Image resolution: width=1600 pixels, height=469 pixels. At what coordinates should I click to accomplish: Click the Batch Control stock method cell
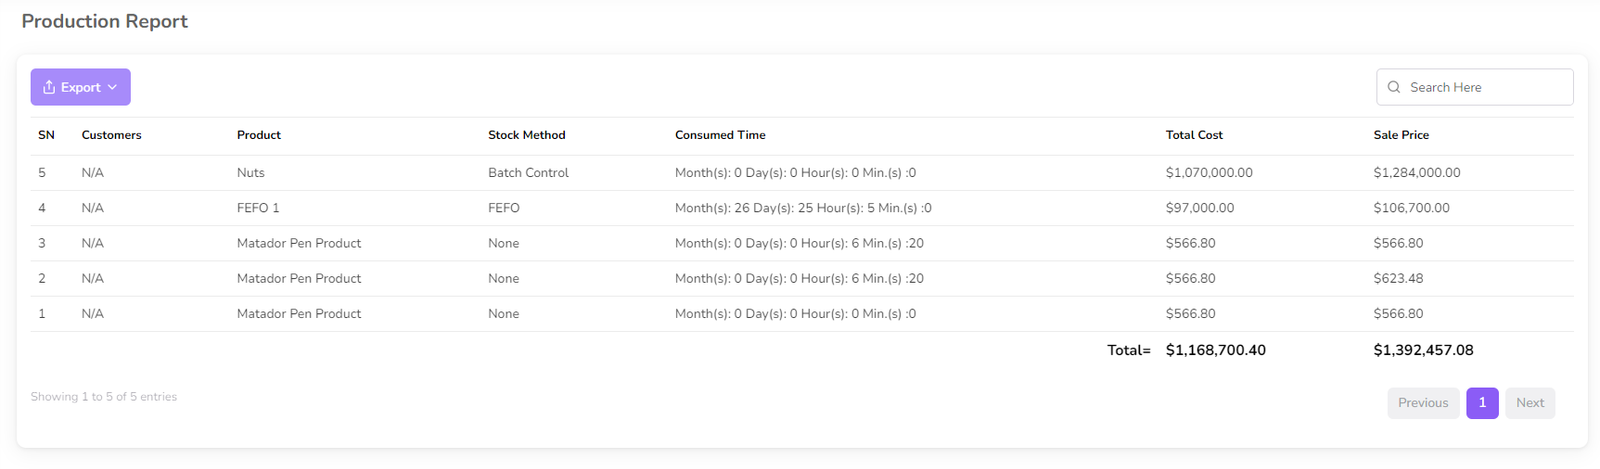pyautogui.click(x=528, y=173)
